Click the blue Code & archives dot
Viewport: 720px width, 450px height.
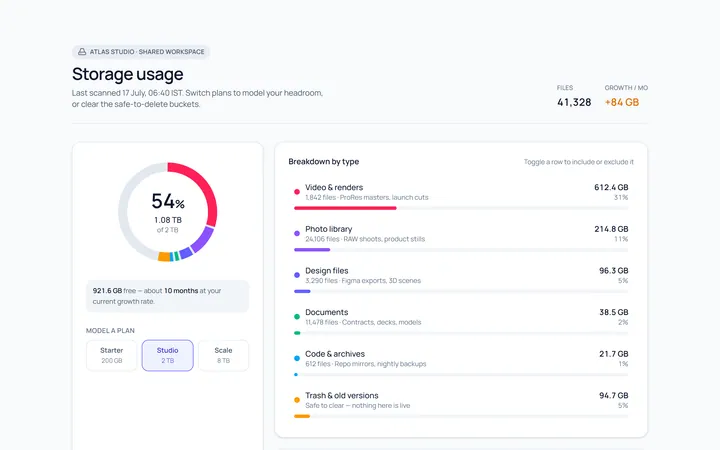point(297,358)
